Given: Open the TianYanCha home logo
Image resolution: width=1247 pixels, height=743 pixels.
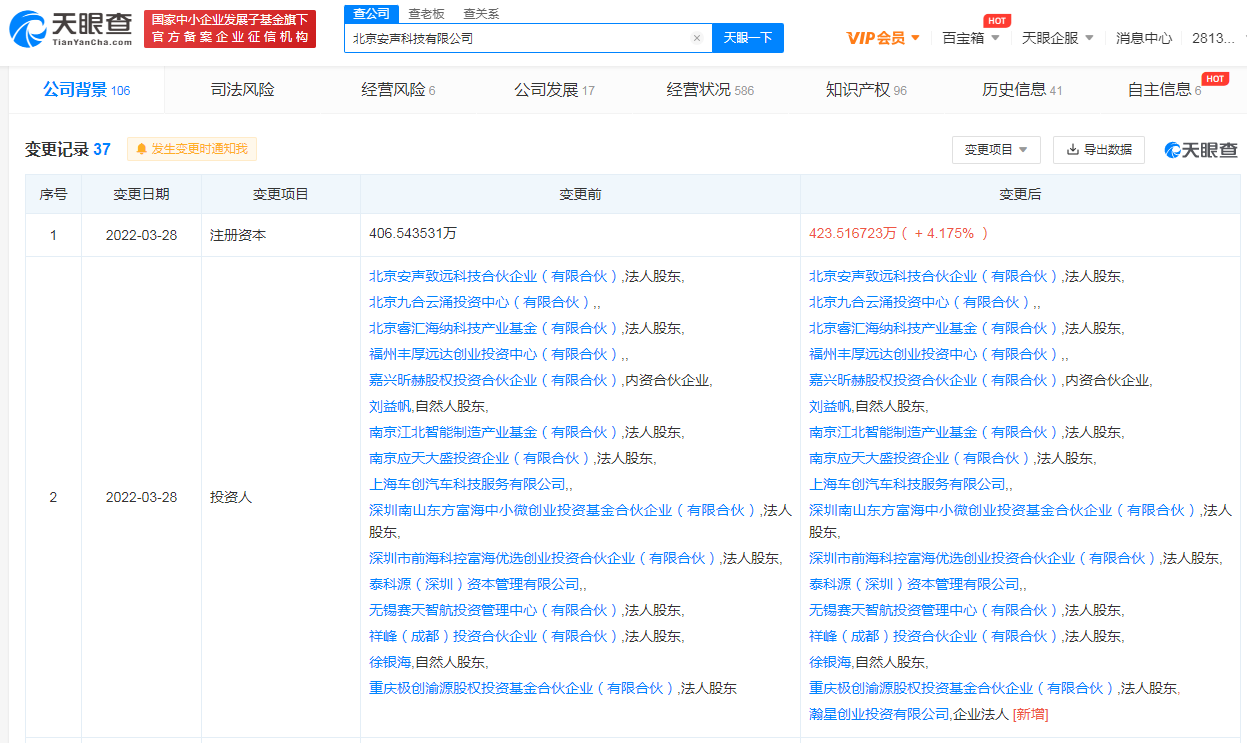Looking at the screenshot, I should (70, 30).
